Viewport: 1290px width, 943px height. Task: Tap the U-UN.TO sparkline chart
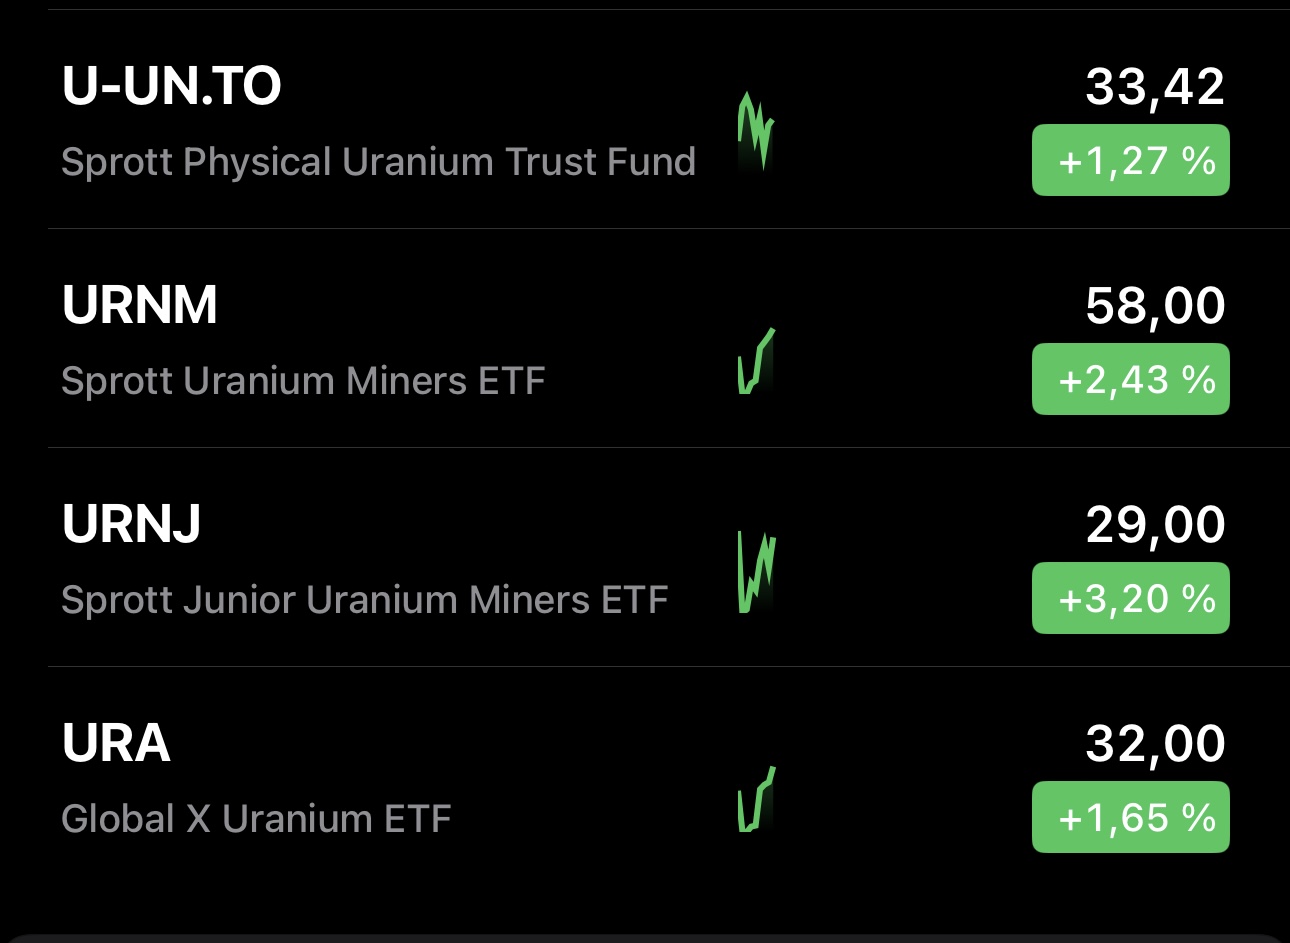[x=756, y=131]
